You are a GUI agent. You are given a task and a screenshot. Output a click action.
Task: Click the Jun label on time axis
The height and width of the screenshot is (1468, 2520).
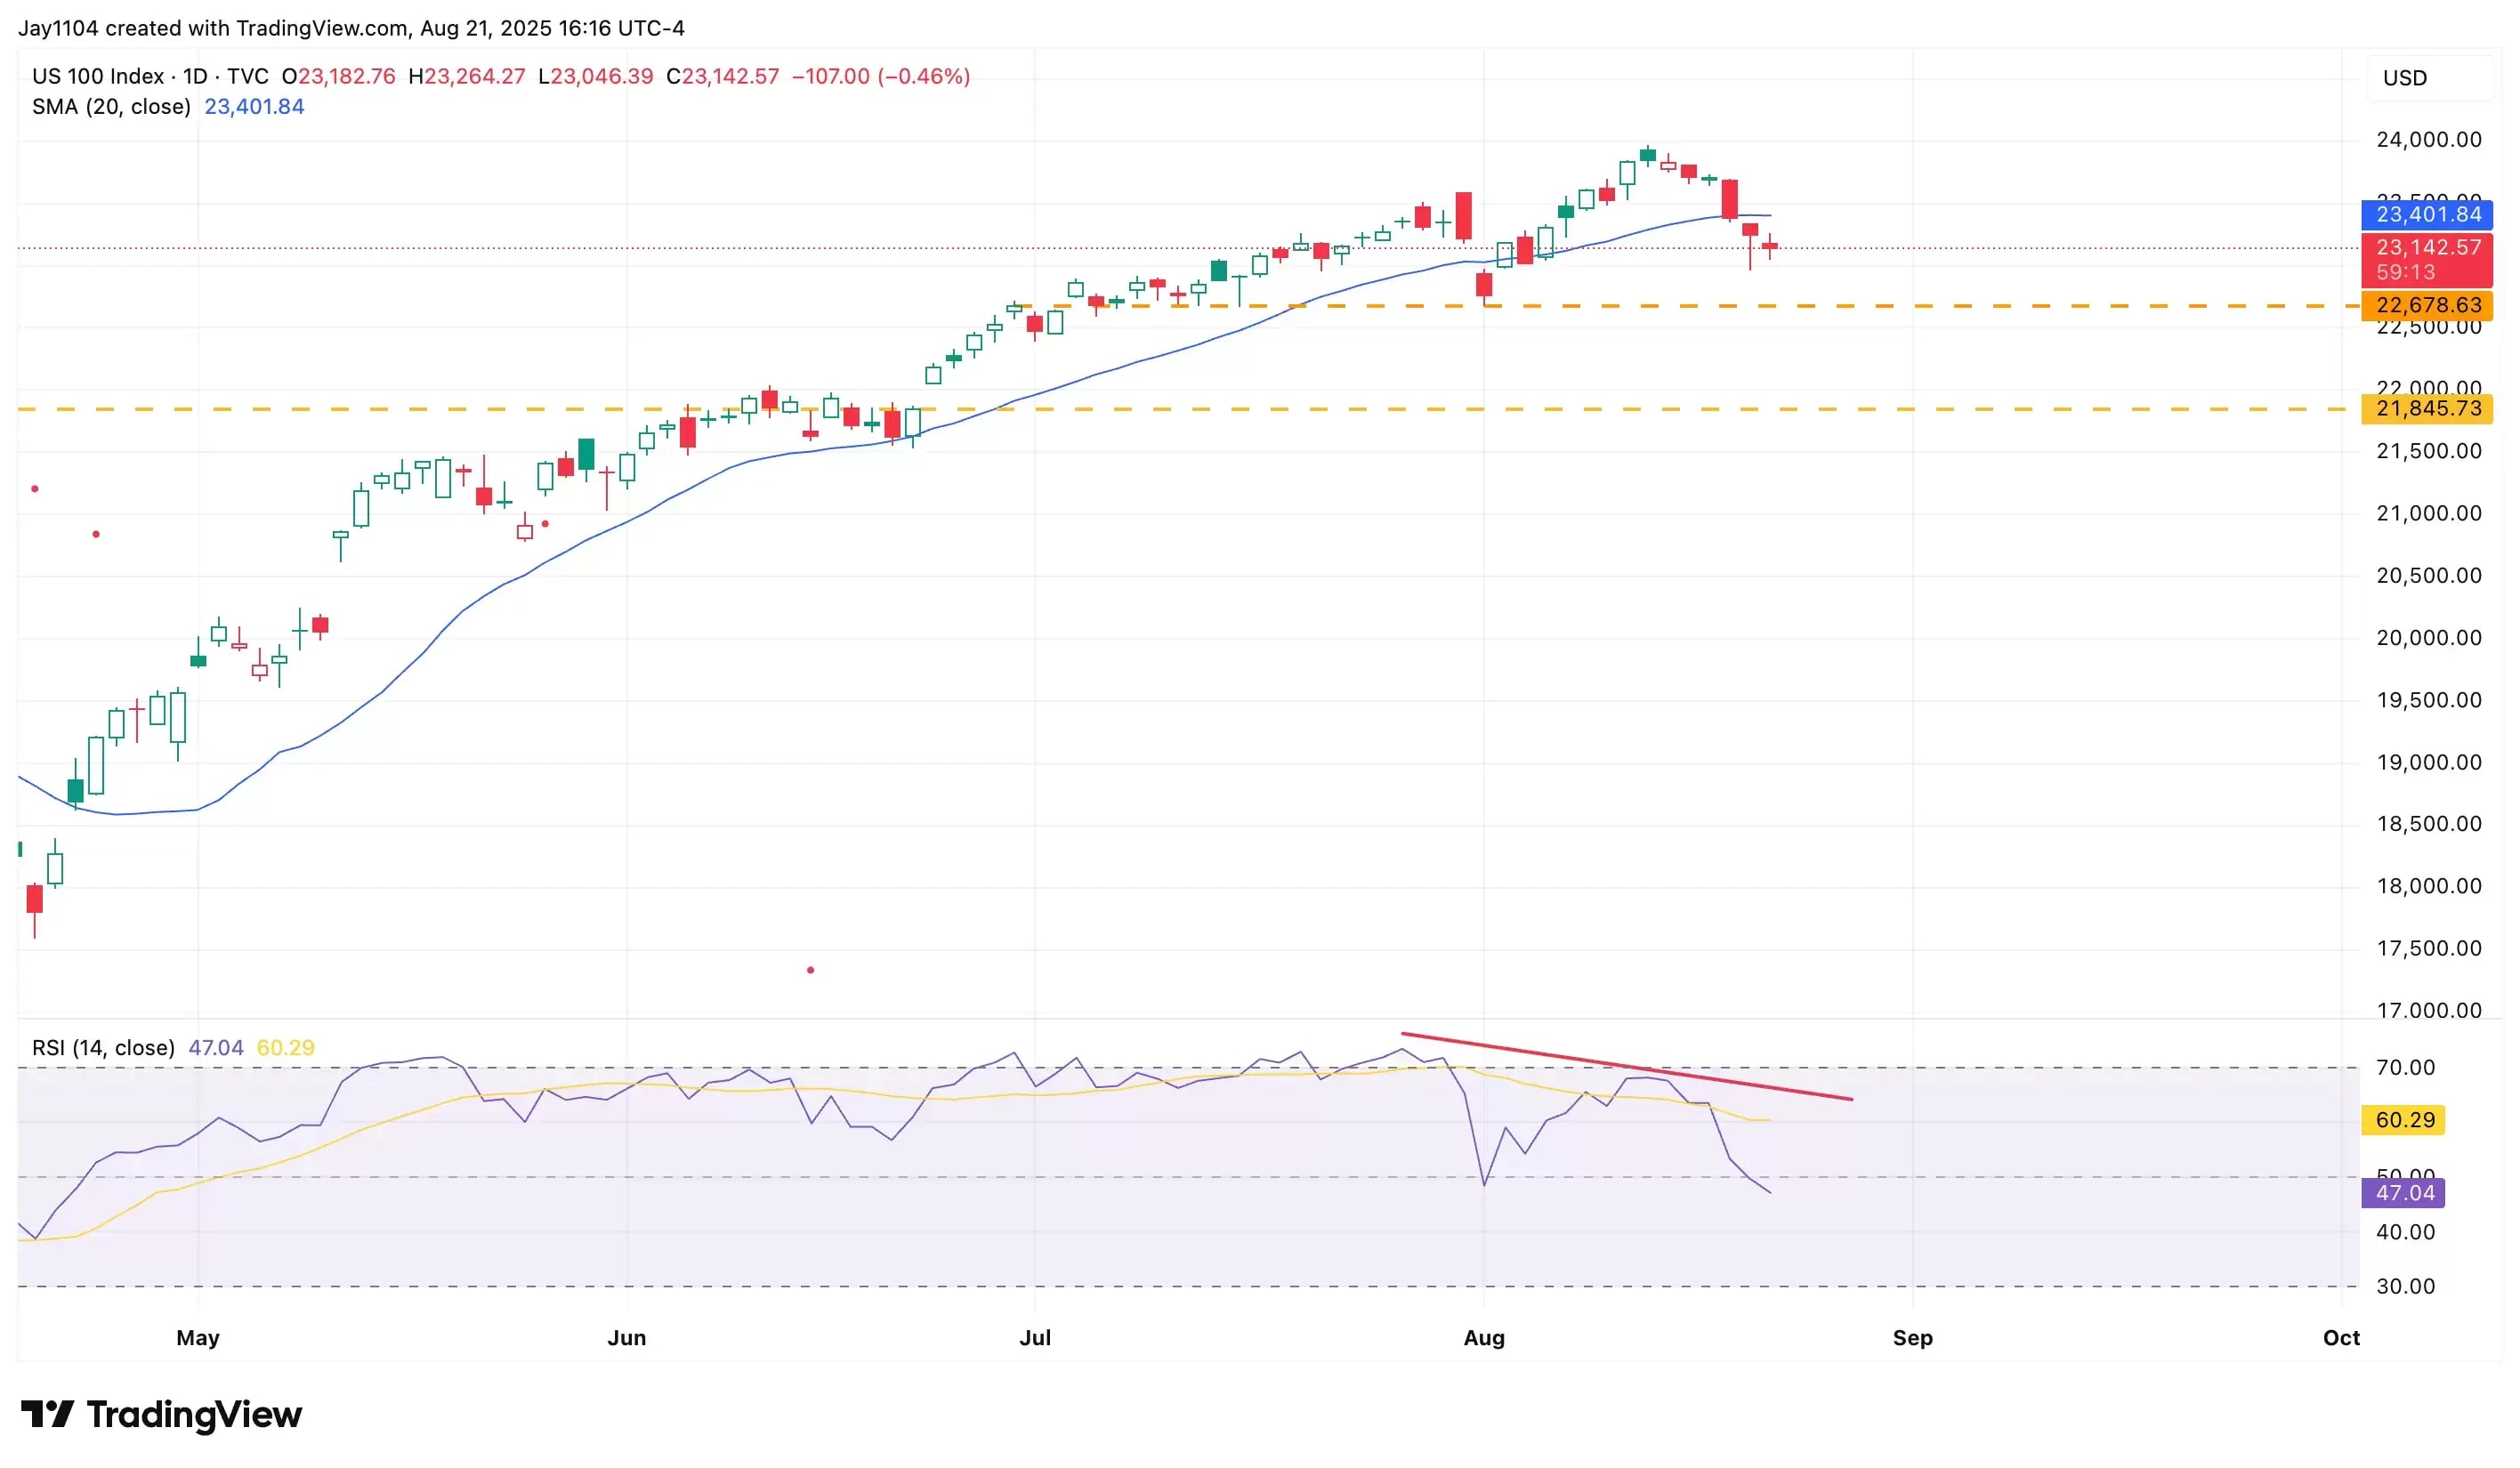(x=626, y=1338)
